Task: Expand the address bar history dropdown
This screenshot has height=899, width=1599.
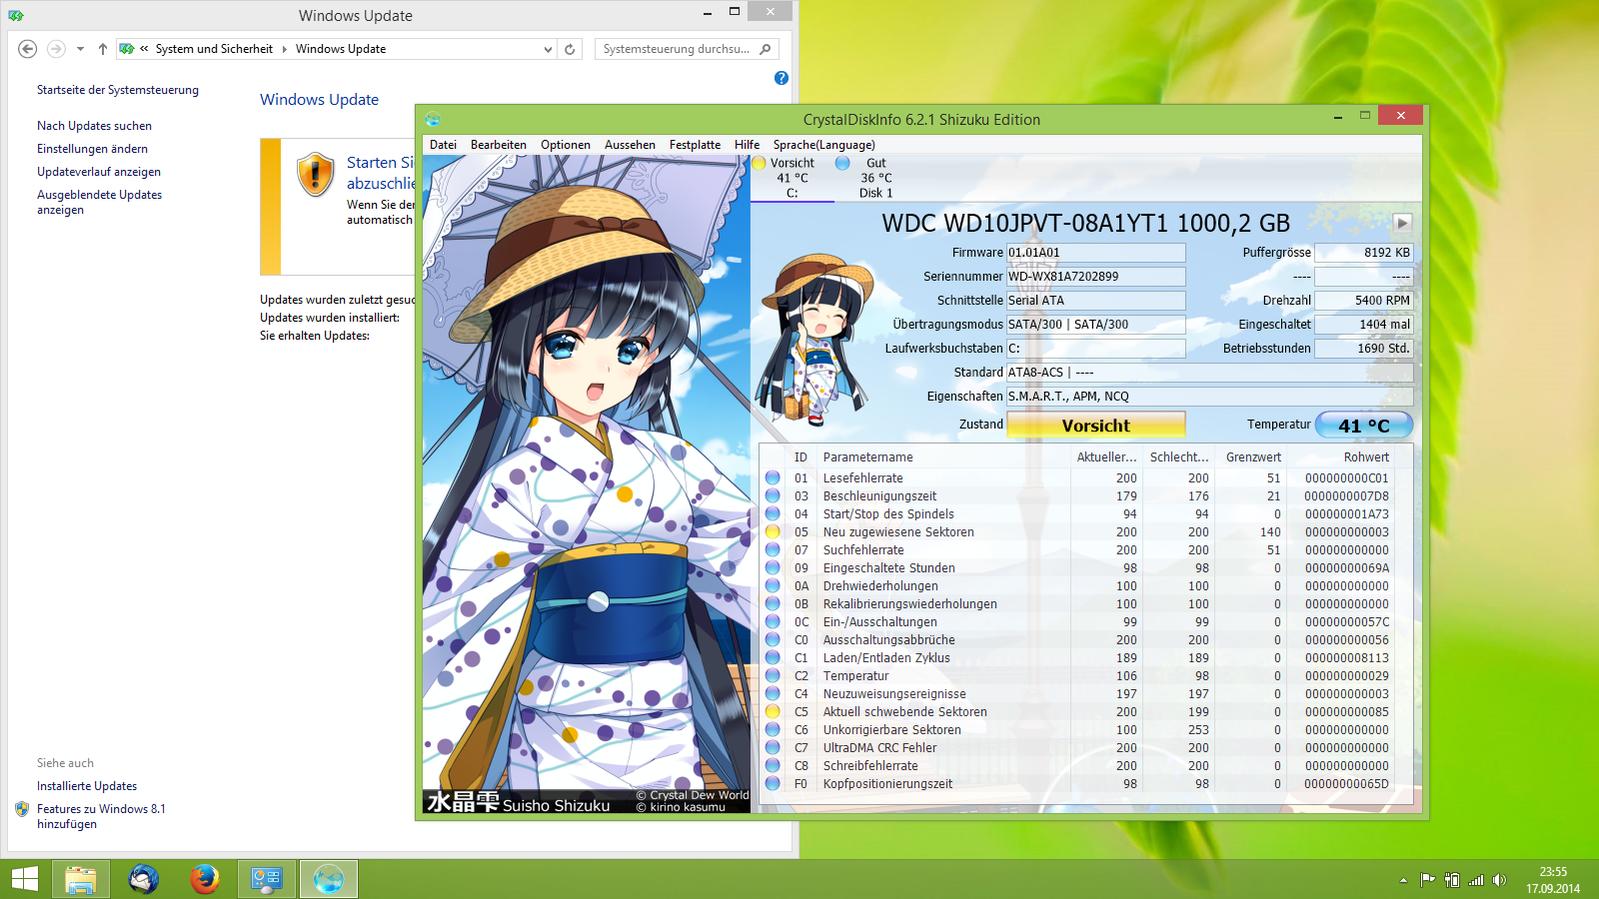Action: pos(548,49)
